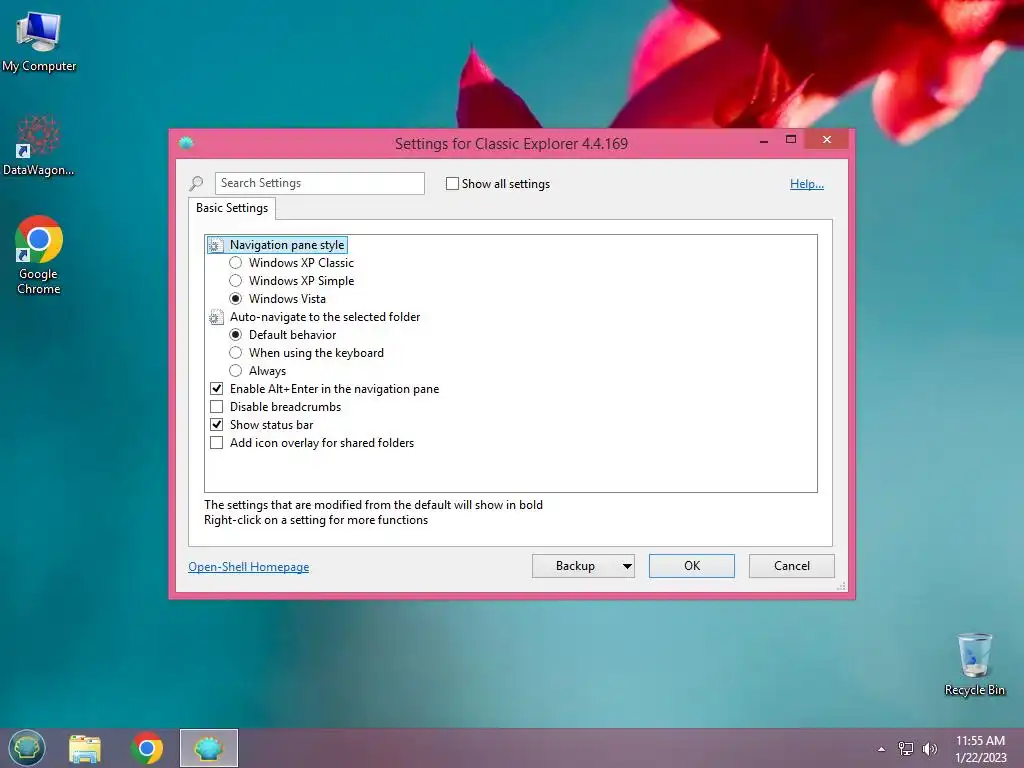1024x768 pixels.
Task: Click the Backup button
Action: pos(575,566)
